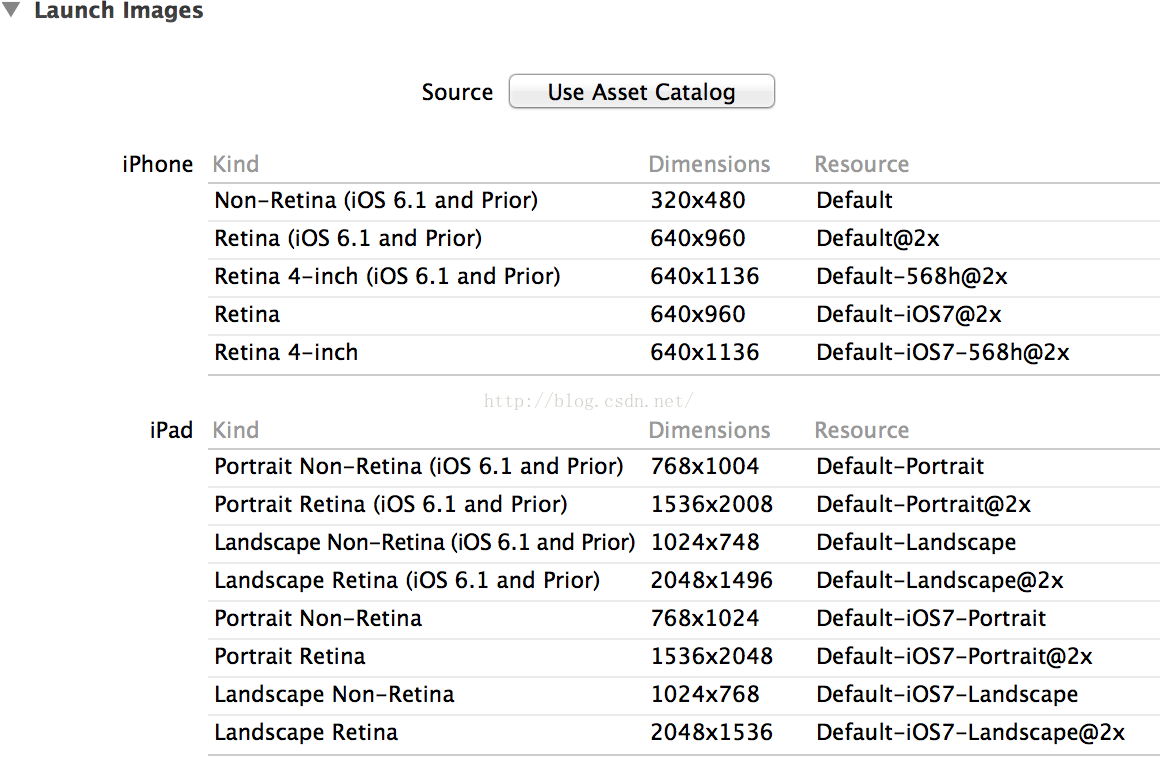The height and width of the screenshot is (780, 1160).
Task: Select the "Default-Landscape@2x" resource cell
Action: (940, 580)
